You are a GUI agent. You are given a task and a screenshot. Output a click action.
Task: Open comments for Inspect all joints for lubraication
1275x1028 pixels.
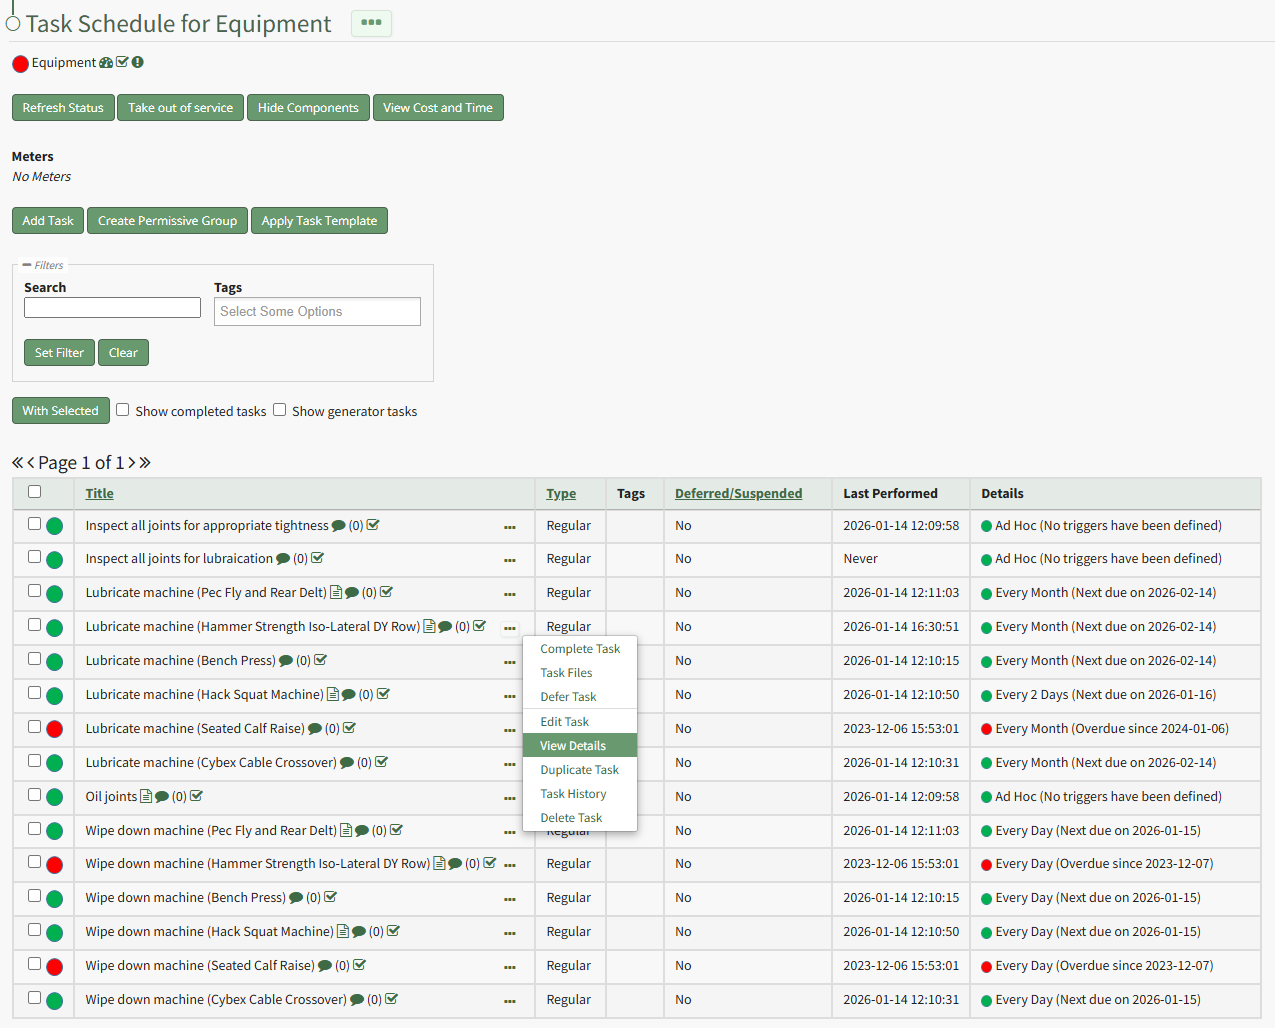pyautogui.click(x=283, y=559)
